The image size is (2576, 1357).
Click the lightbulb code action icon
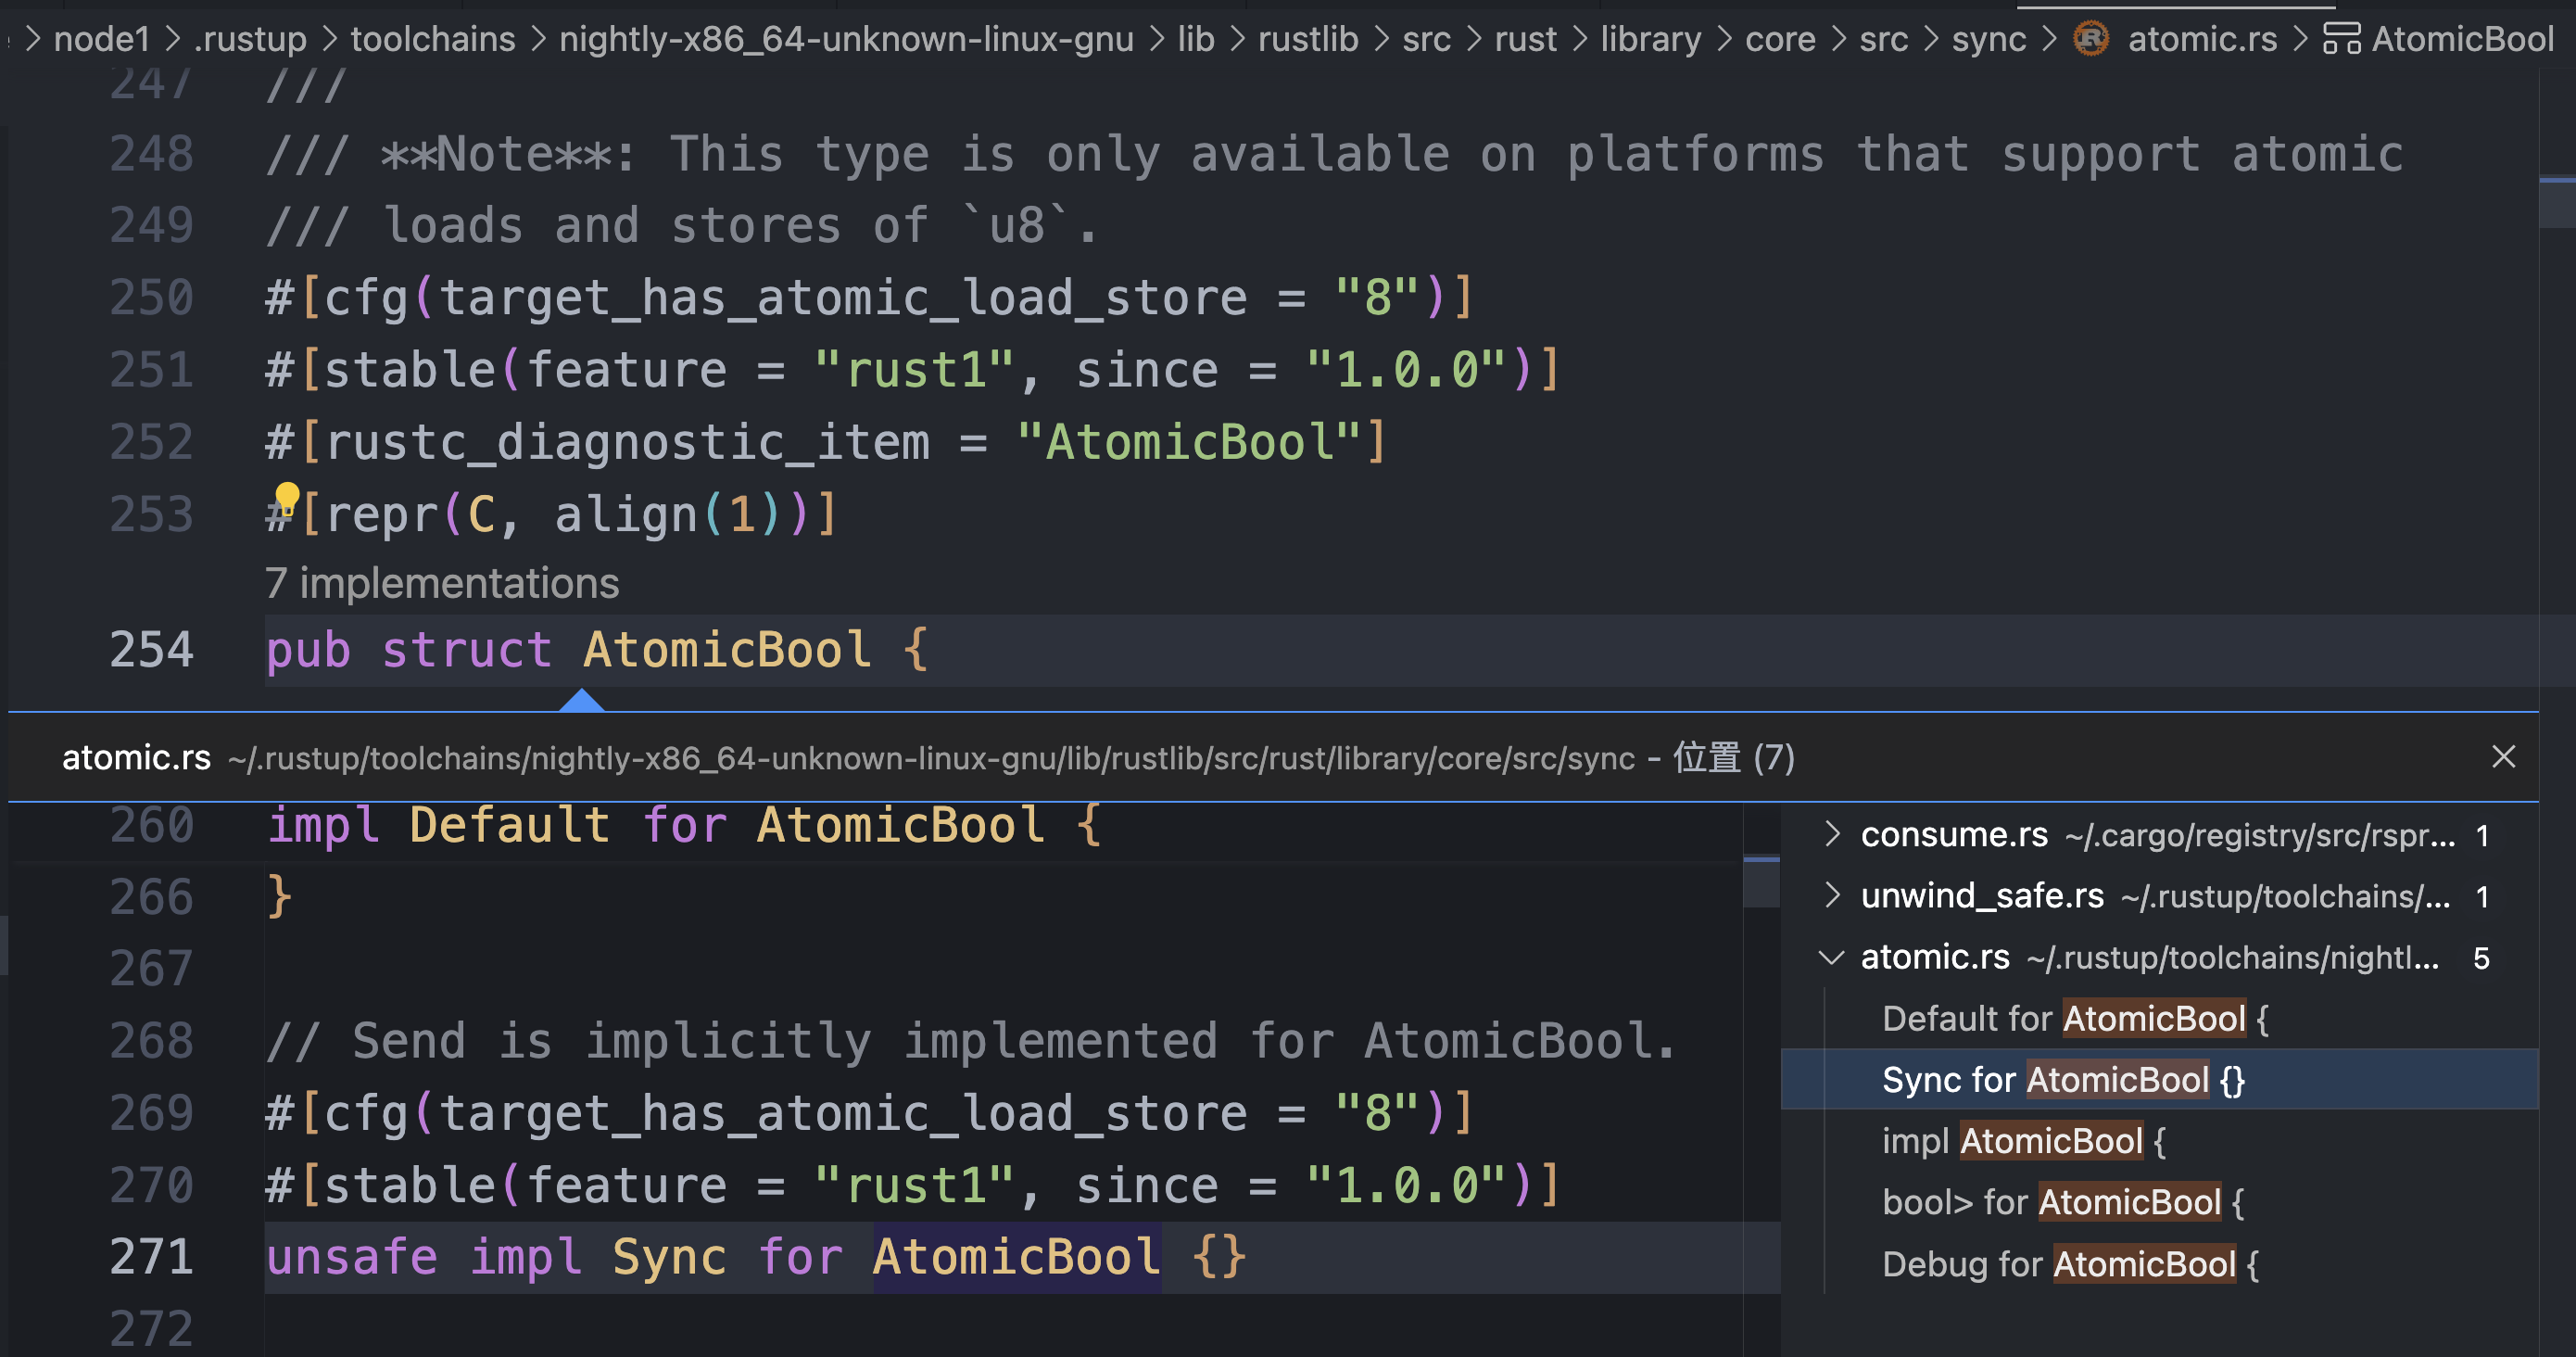(287, 497)
